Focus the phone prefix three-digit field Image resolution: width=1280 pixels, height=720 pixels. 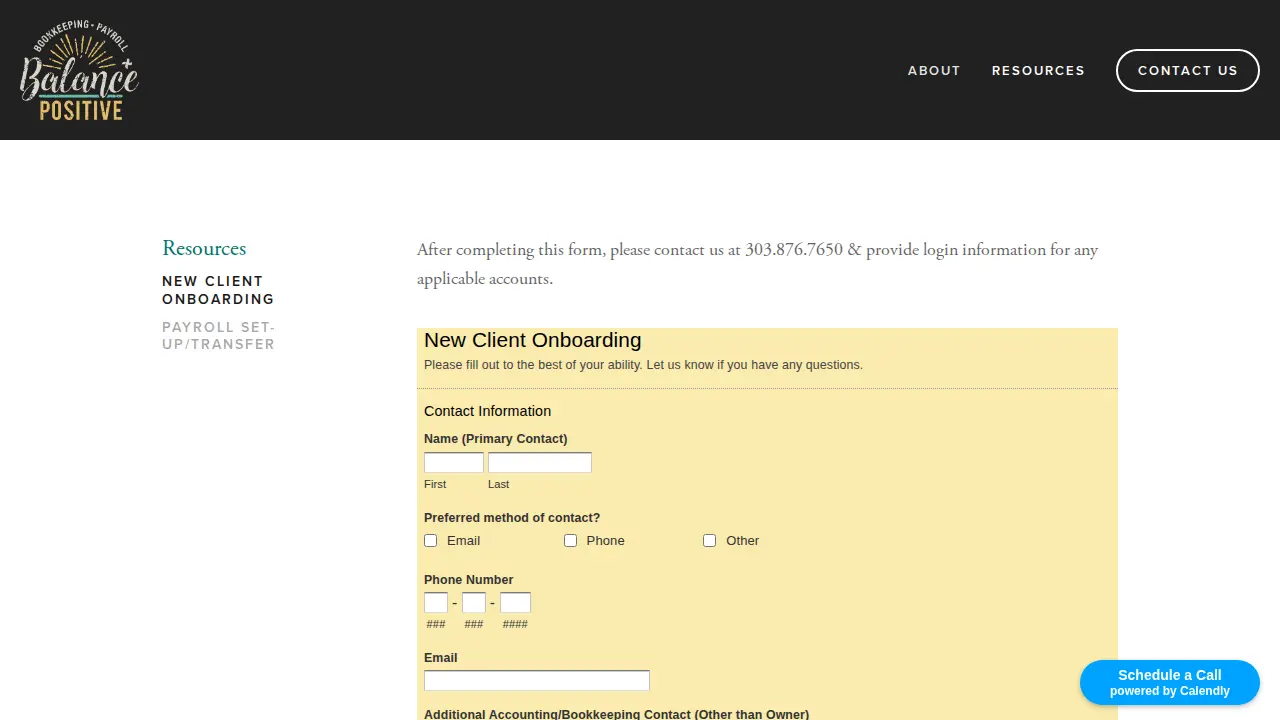pos(474,603)
